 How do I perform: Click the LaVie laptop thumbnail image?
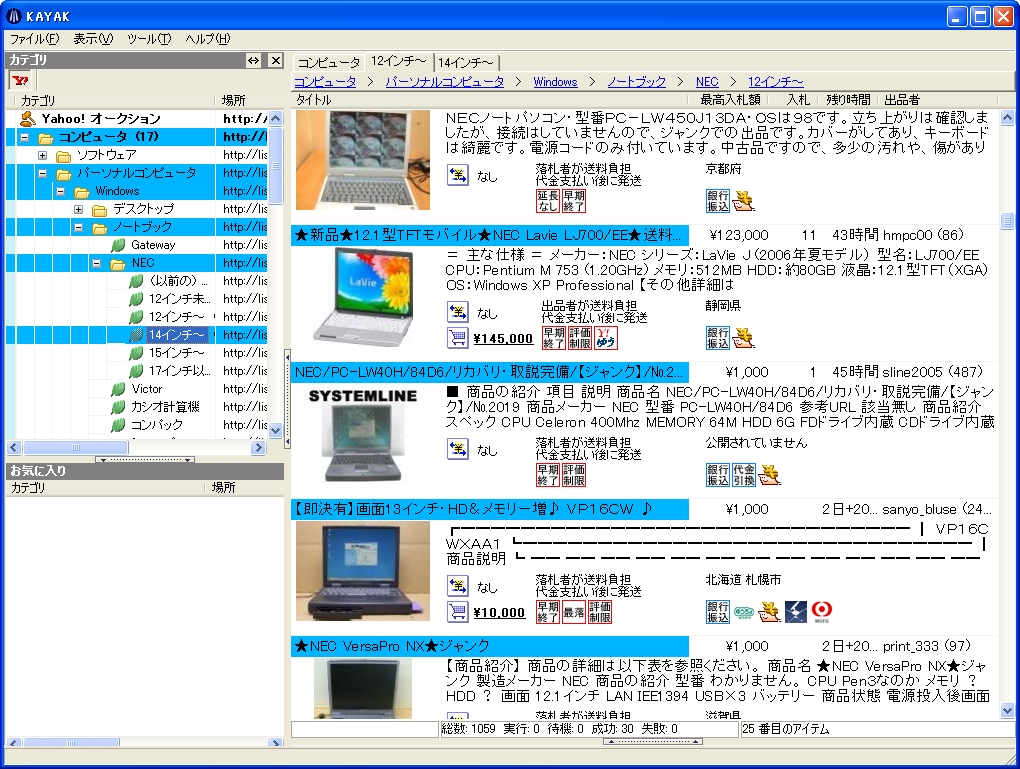coord(363,297)
